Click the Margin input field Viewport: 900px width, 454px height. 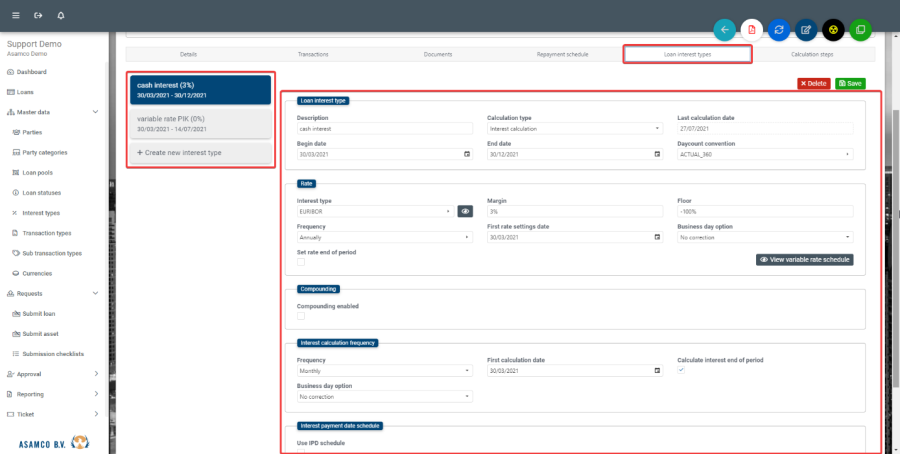click(x=574, y=212)
